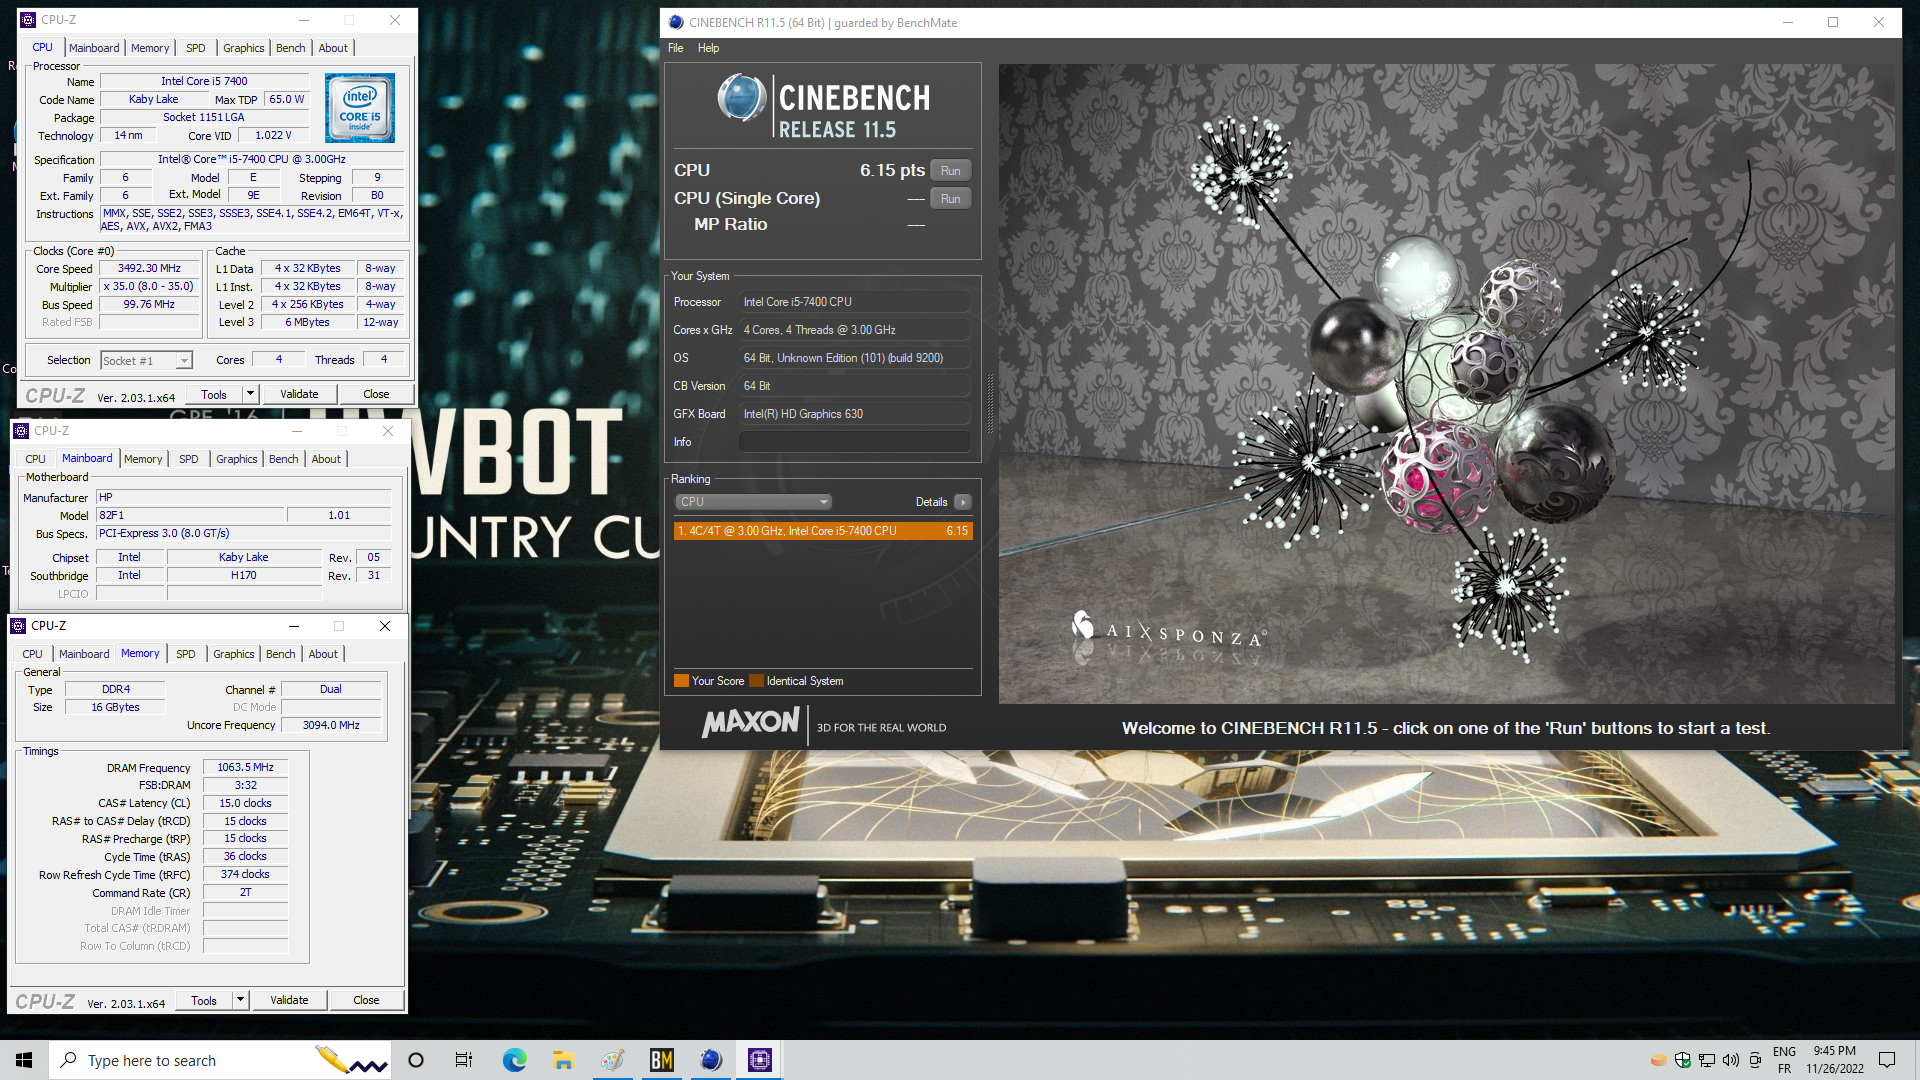The image size is (1920, 1080).
Task: Switch to CPU-Z taskbar icon
Action: 760,1060
